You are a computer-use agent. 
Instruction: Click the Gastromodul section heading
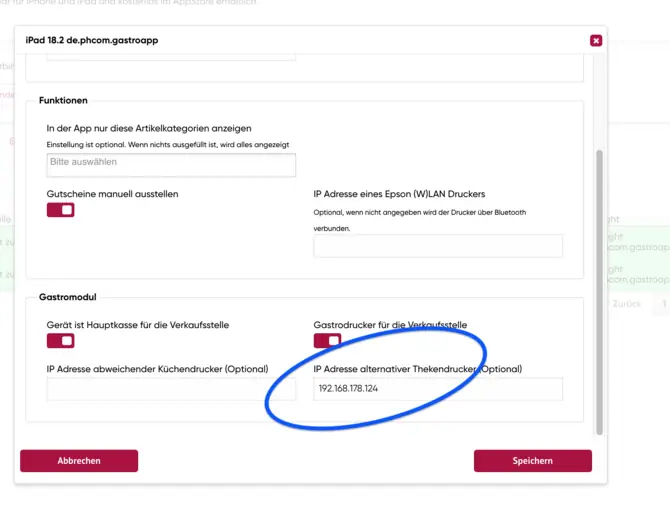point(67,297)
